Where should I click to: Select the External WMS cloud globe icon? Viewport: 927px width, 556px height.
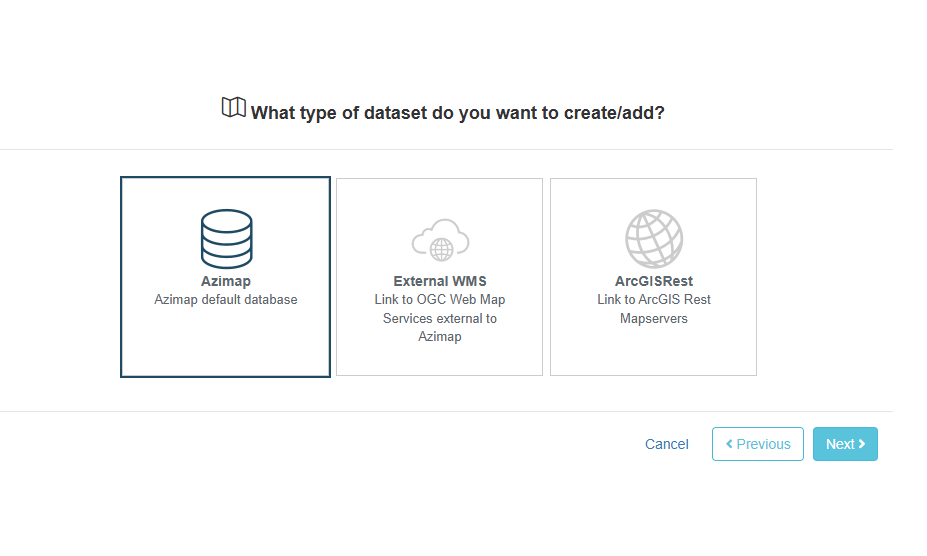pyautogui.click(x=440, y=240)
